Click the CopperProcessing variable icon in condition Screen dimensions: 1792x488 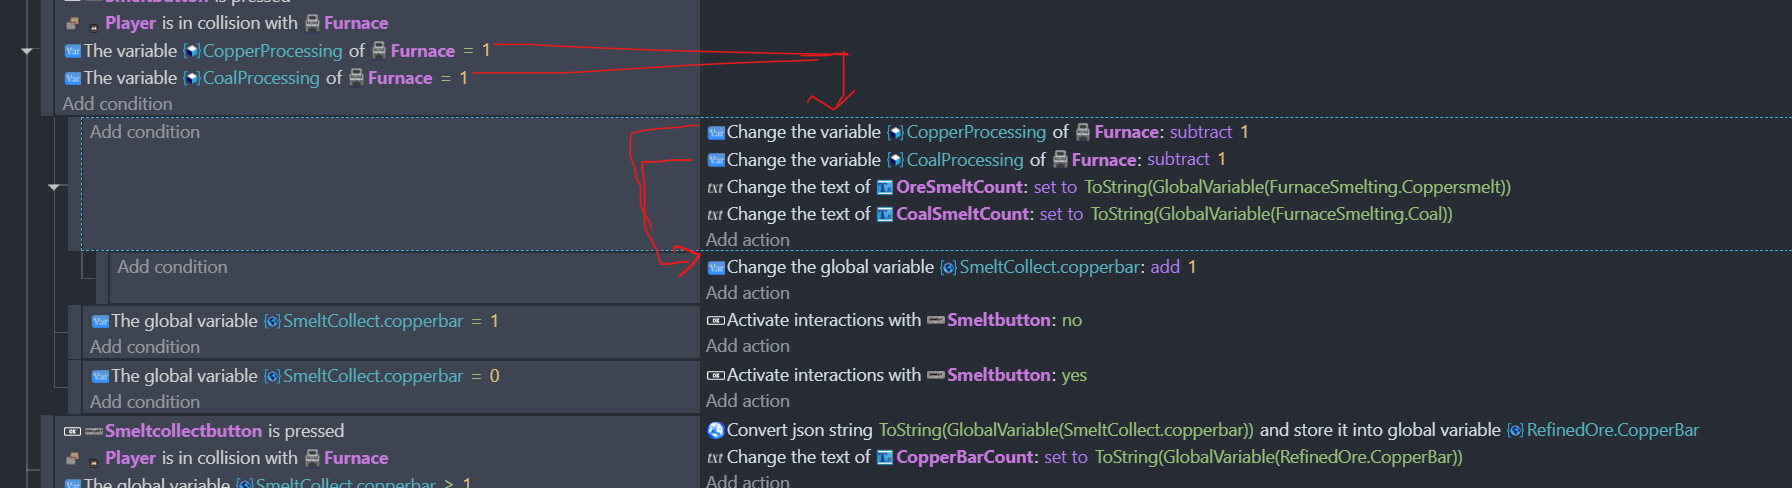pyautogui.click(x=192, y=51)
